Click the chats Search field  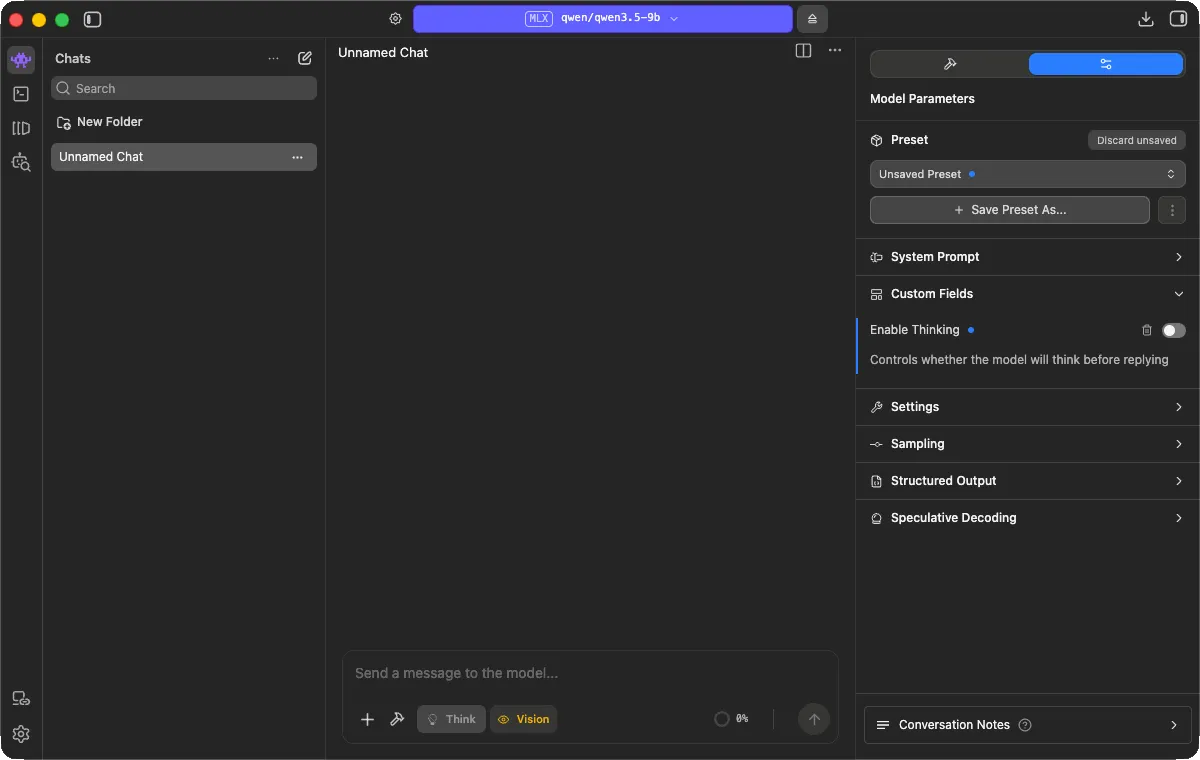[x=184, y=89]
